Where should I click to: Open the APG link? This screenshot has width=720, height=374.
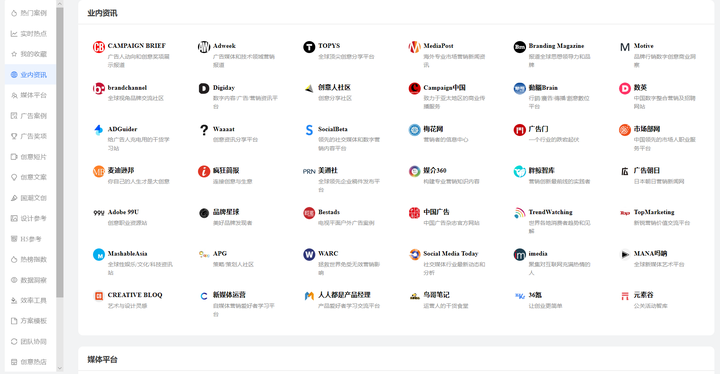(219, 254)
